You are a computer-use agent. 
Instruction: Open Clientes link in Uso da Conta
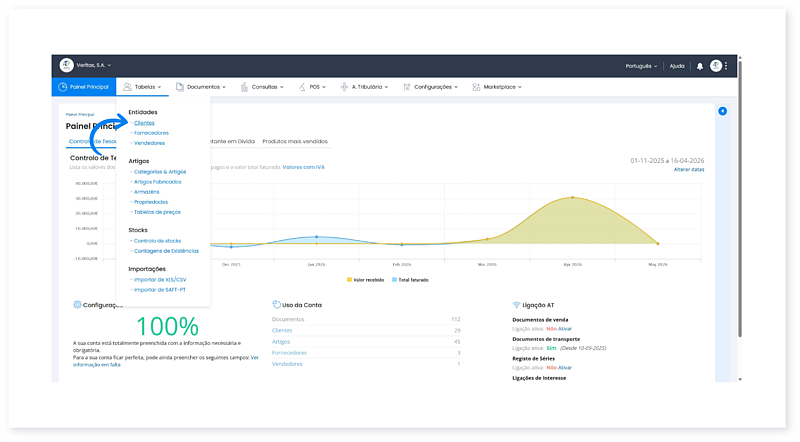282,331
